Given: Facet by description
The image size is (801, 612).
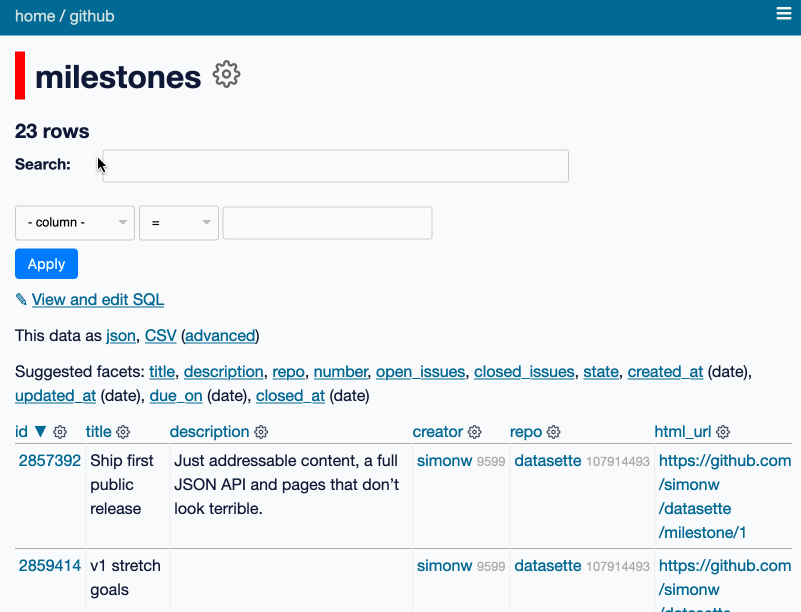Looking at the screenshot, I should (x=224, y=372).
